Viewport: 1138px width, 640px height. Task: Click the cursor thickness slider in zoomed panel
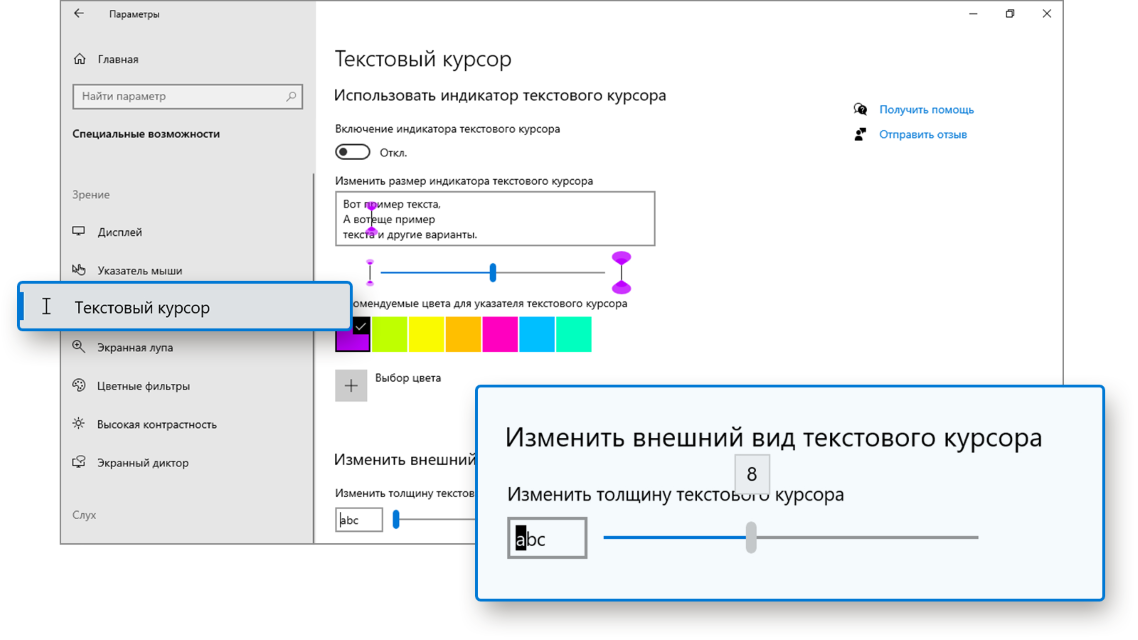pos(791,538)
